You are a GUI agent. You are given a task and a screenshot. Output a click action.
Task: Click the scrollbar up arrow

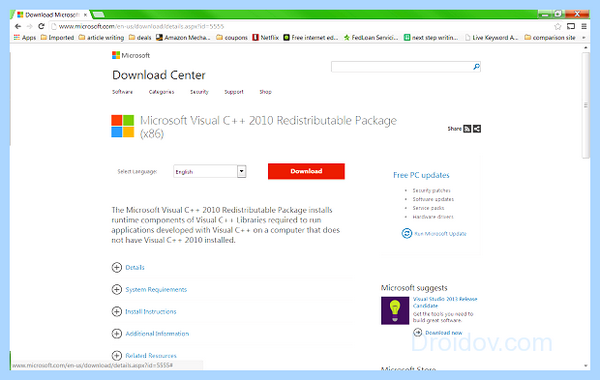point(585,48)
